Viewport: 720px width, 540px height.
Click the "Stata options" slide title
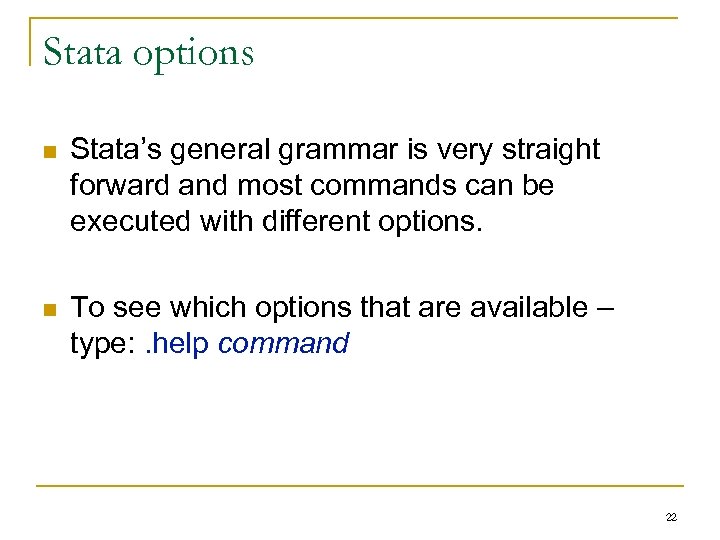point(149,51)
